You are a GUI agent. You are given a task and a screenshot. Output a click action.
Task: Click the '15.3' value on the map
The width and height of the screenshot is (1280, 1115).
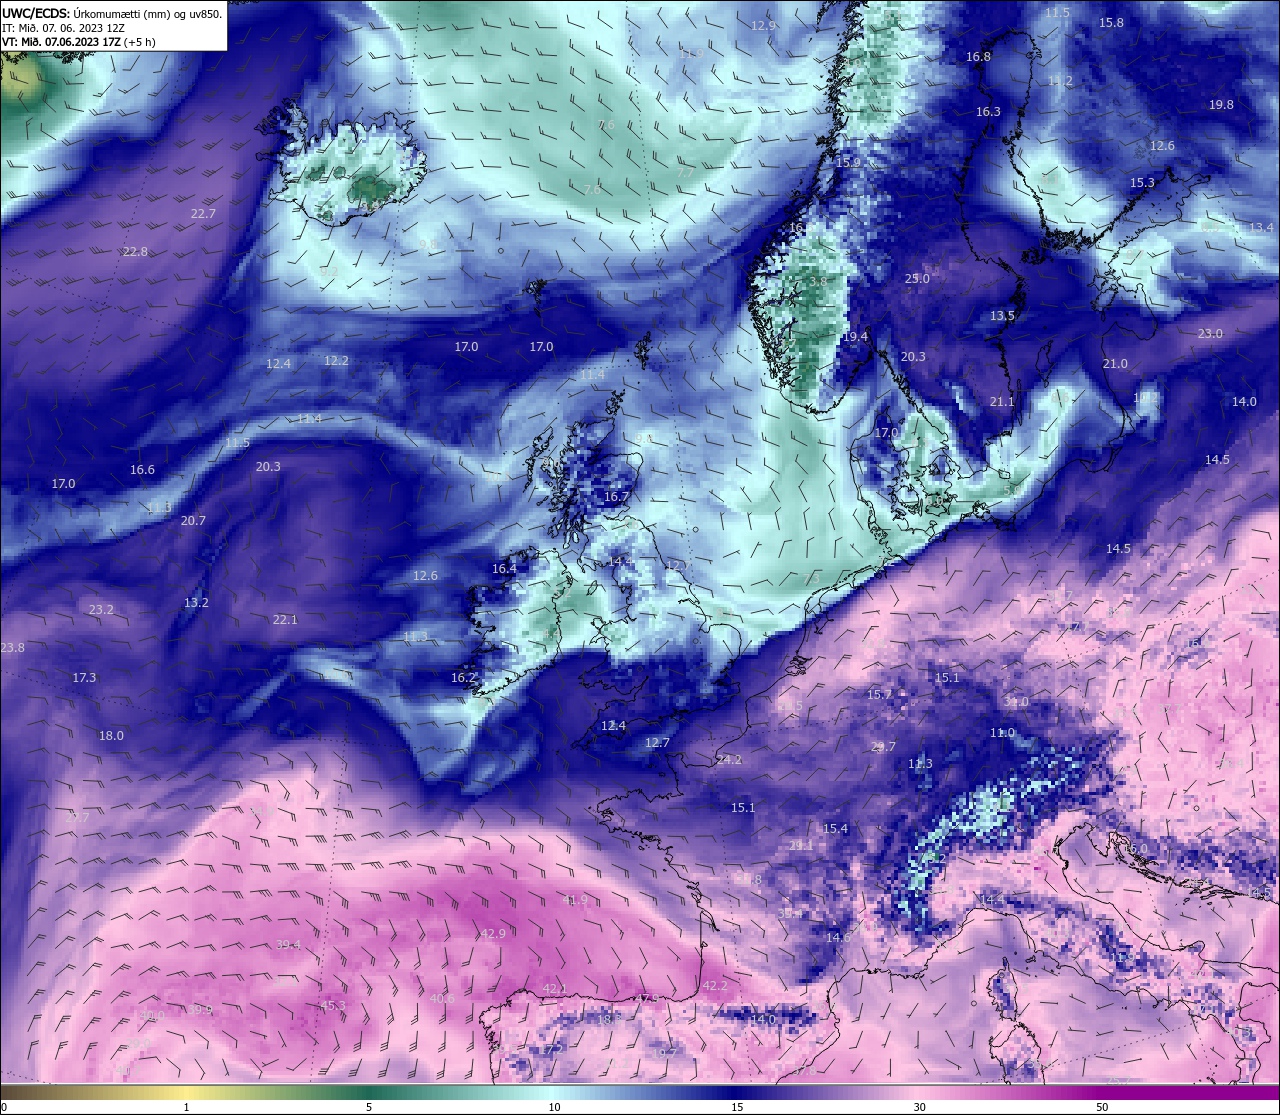pyautogui.click(x=1142, y=183)
